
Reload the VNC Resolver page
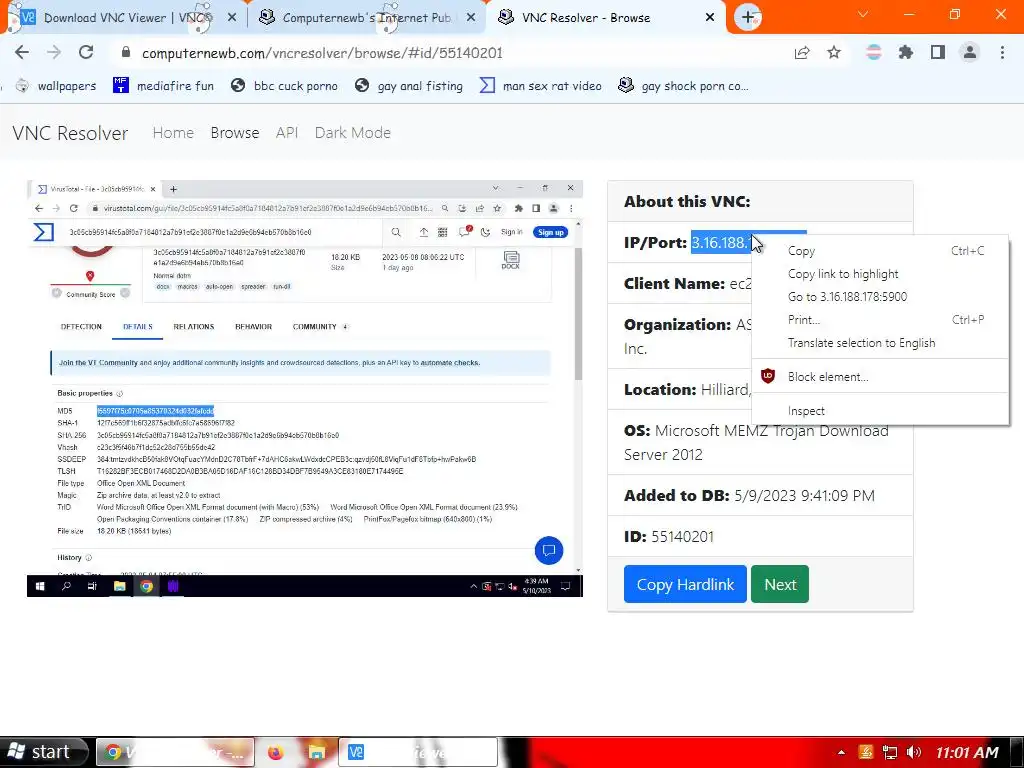coord(86,53)
